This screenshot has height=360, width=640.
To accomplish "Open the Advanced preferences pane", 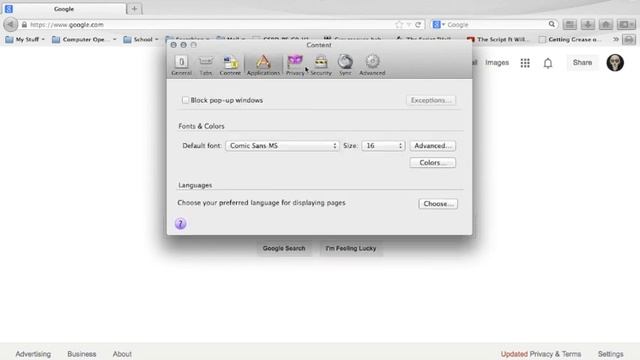I will click(x=372, y=65).
